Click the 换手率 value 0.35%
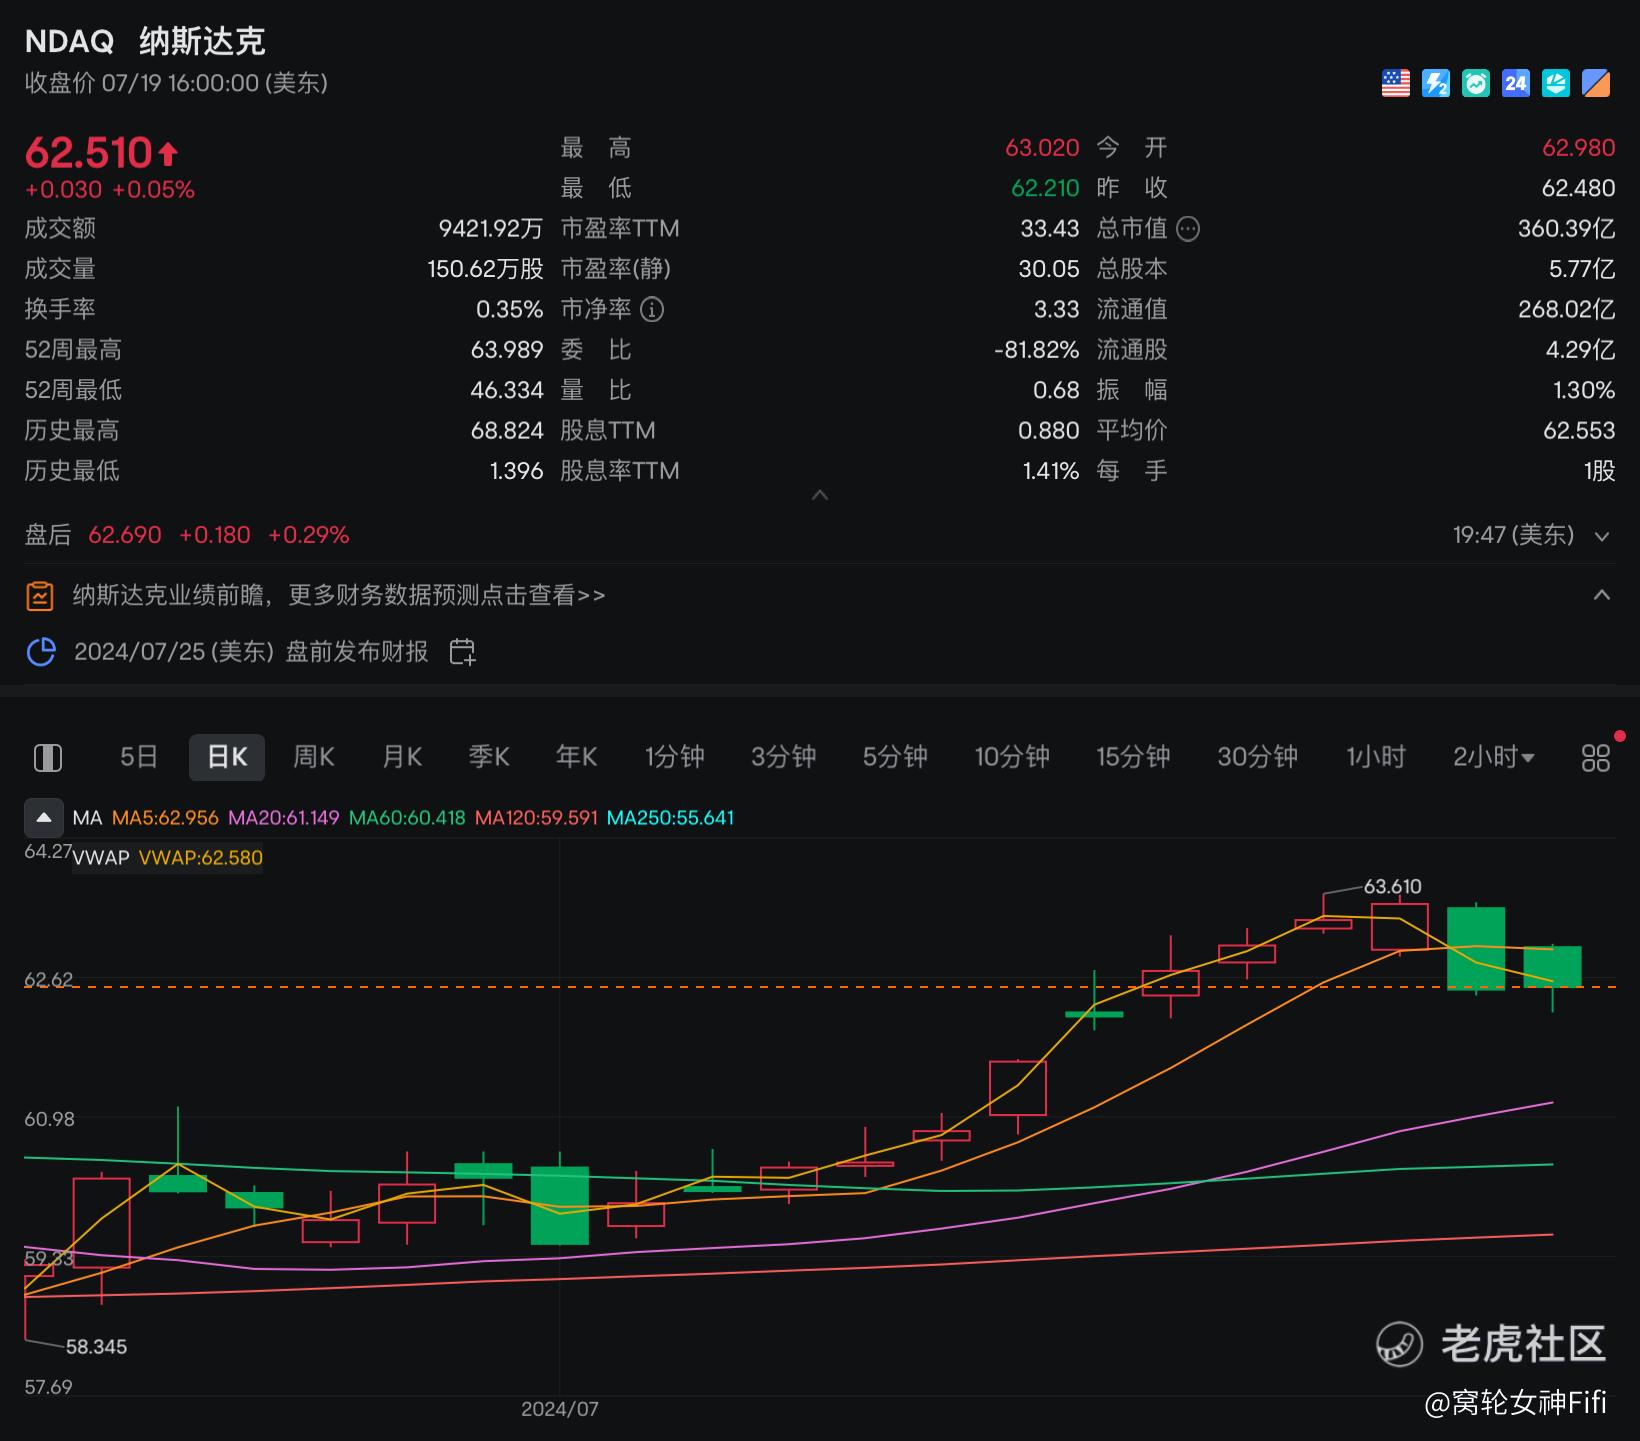Viewport: 1640px width, 1441px height. click(510, 310)
